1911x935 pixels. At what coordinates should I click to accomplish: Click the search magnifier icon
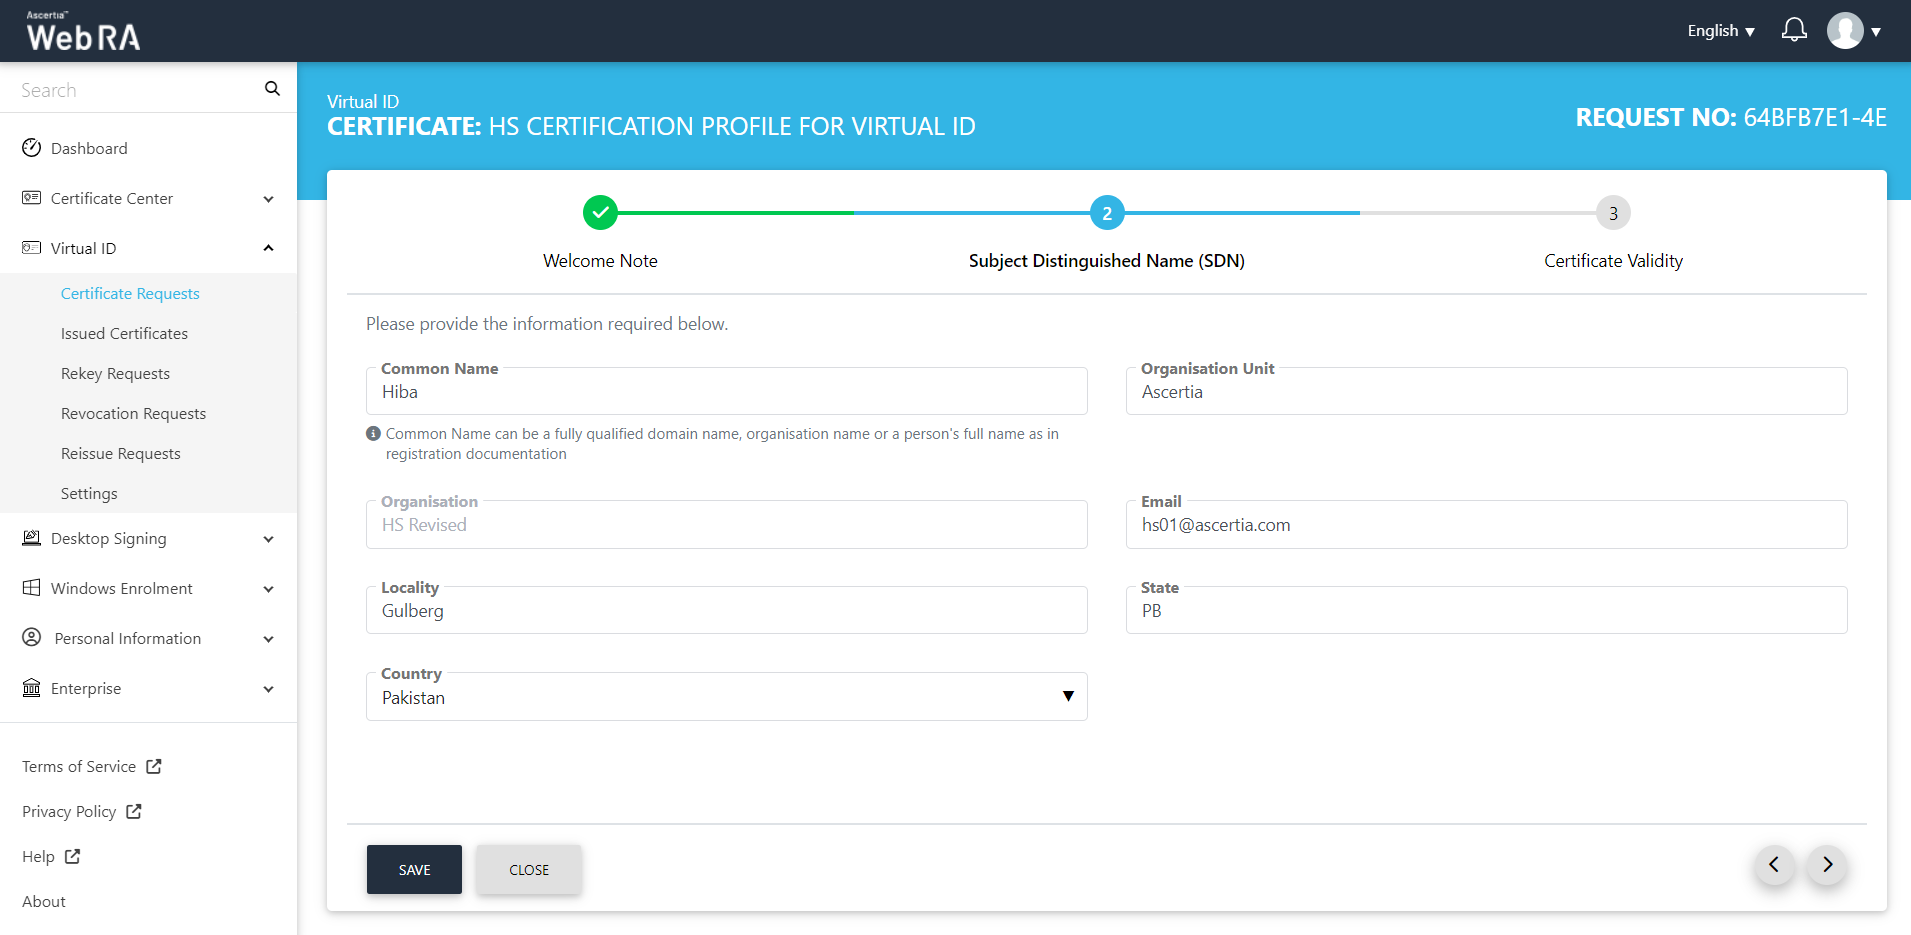(x=272, y=89)
